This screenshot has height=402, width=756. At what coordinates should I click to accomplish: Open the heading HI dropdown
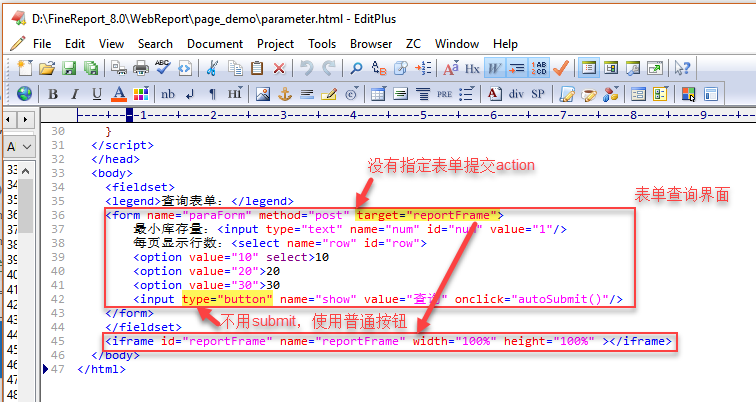point(235,94)
